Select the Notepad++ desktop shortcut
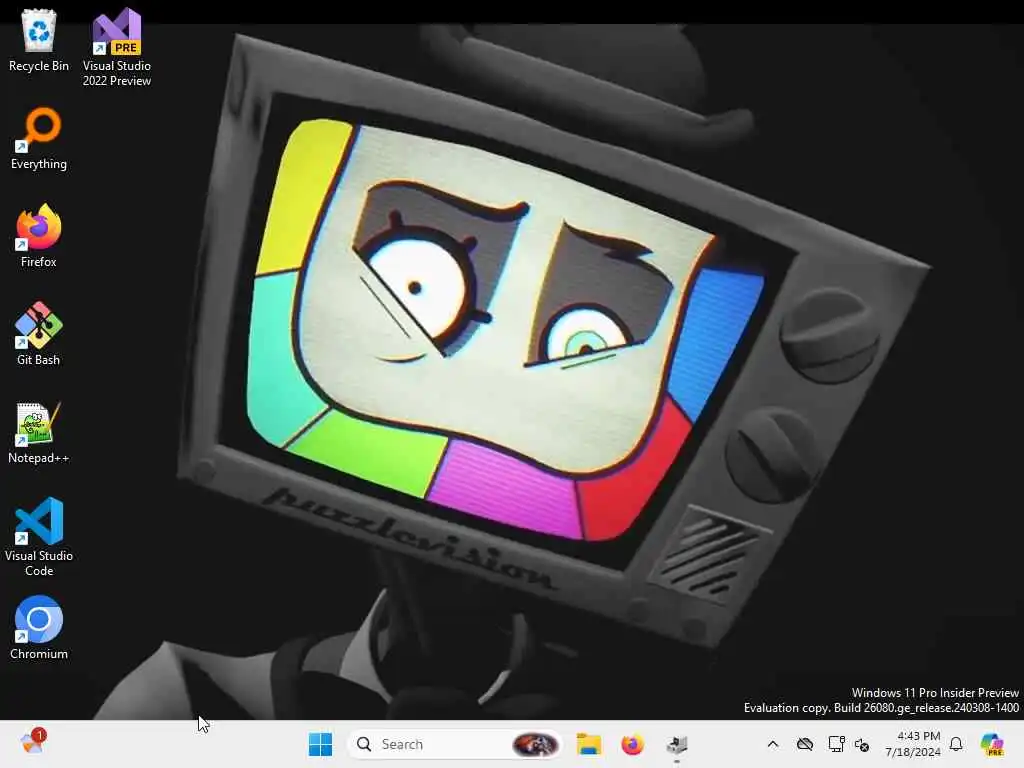The image size is (1024, 768). click(x=39, y=432)
